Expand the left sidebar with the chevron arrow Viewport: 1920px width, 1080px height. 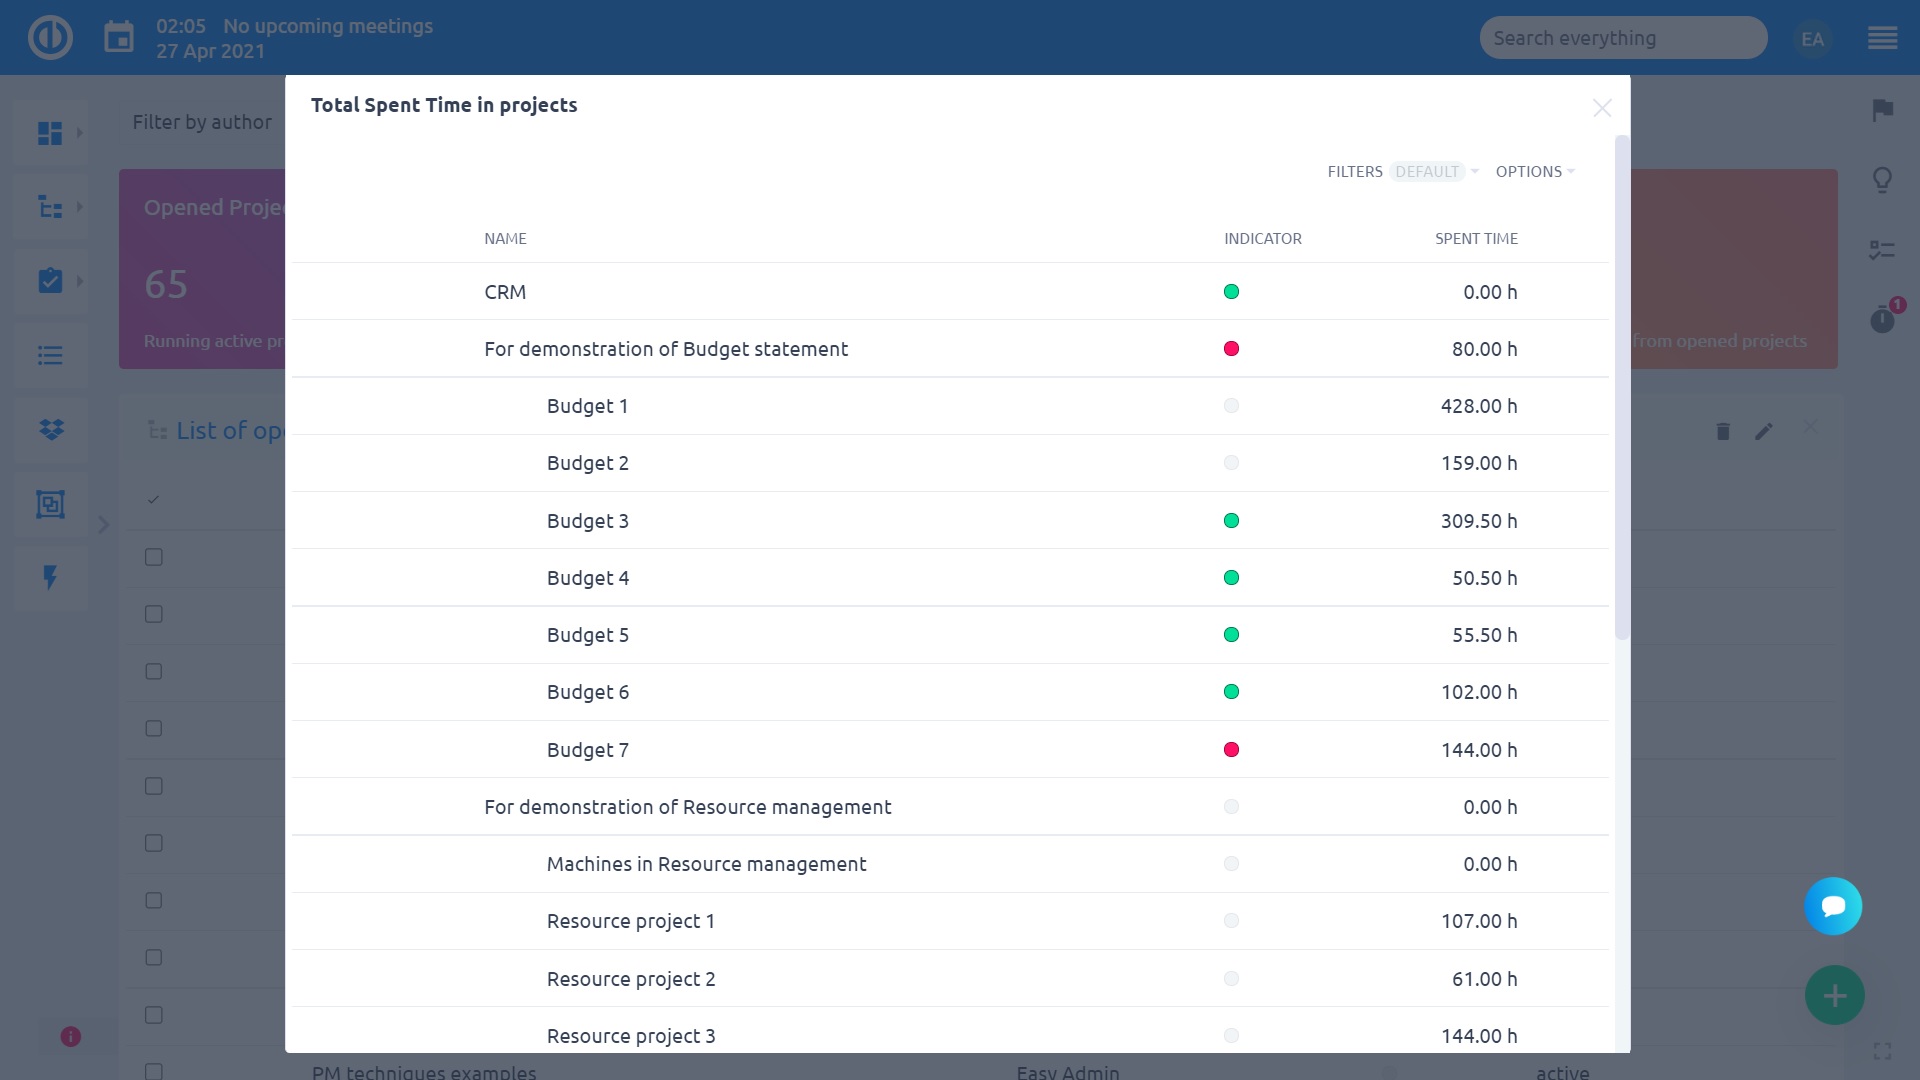(x=104, y=525)
